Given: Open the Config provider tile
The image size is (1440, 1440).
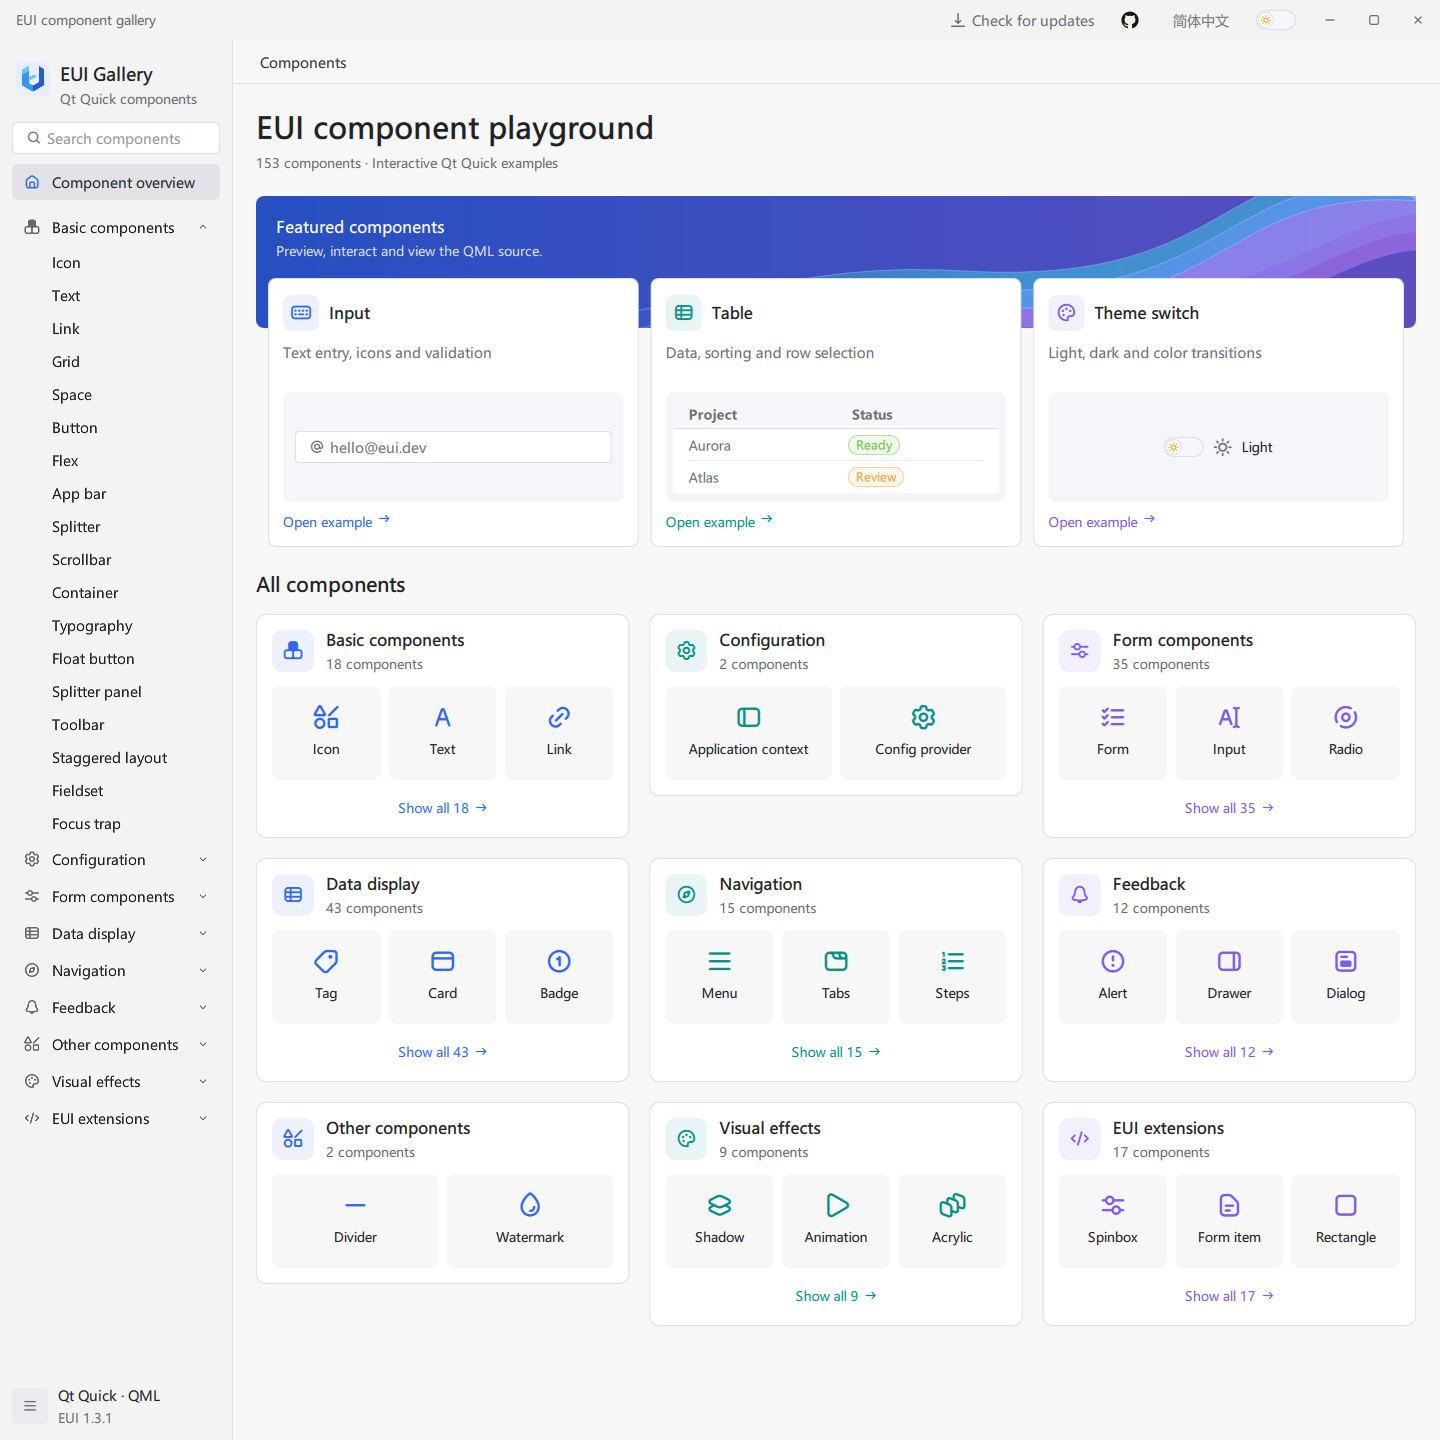Looking at the screenshot, I should click(923, 733).
